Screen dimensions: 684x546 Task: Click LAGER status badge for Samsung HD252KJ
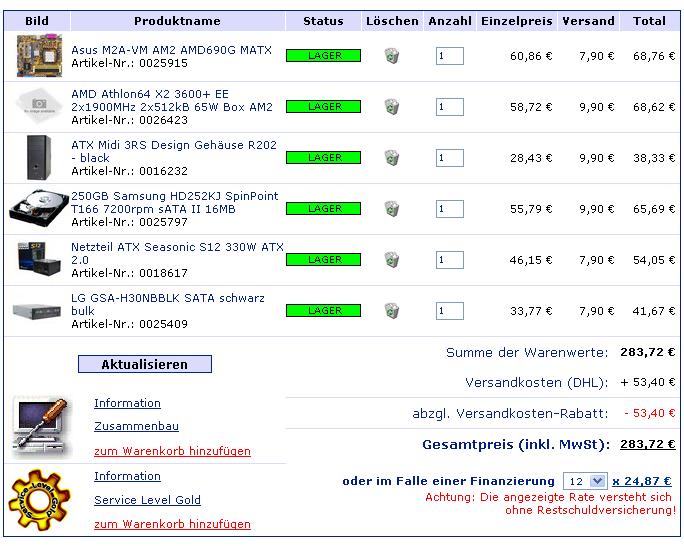[x=323, y=209]
